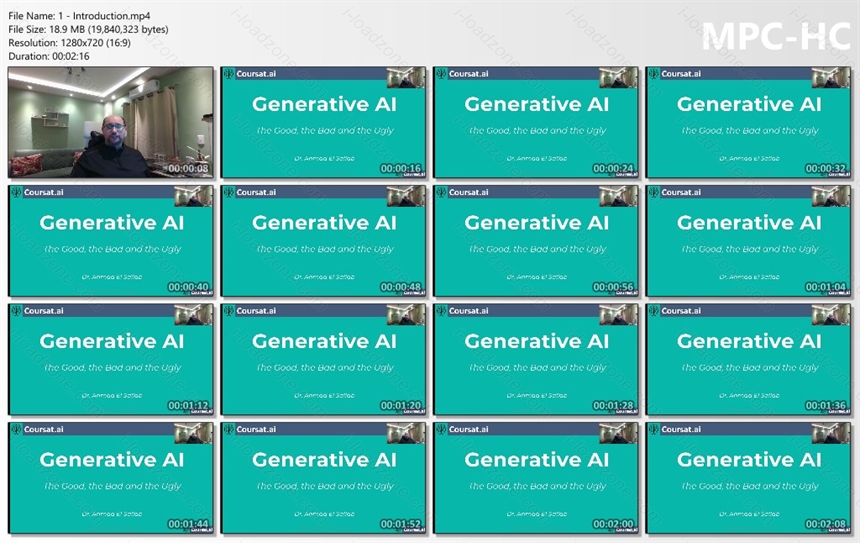Select the thumbnail at timestamp 00:00:32
The height and width of the screenshot is (543, 860).
coord(748,122)
